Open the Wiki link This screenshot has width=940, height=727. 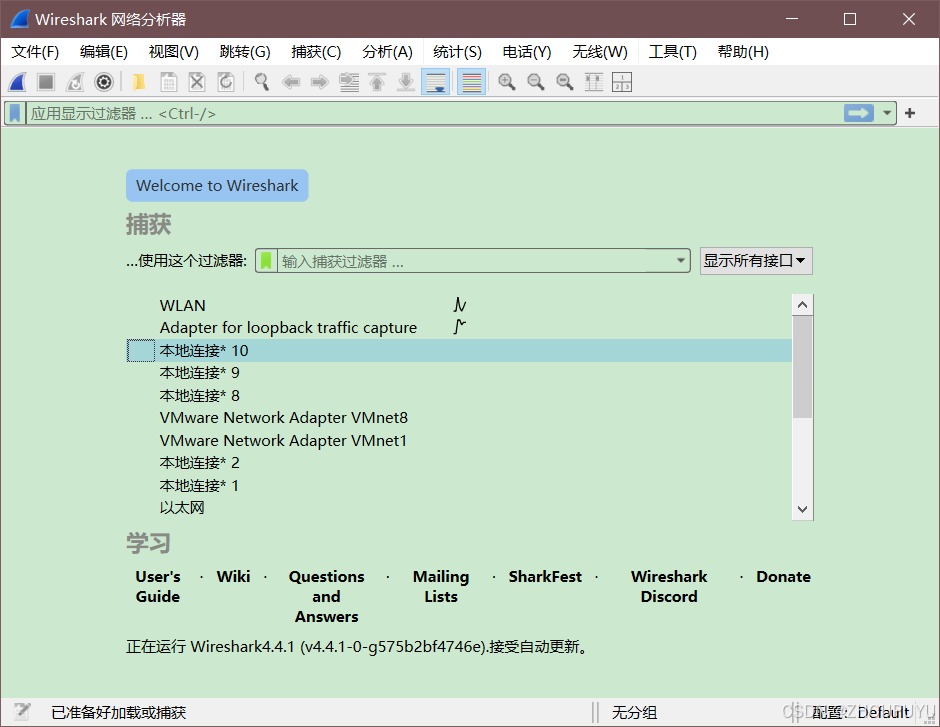click(233, 577)
